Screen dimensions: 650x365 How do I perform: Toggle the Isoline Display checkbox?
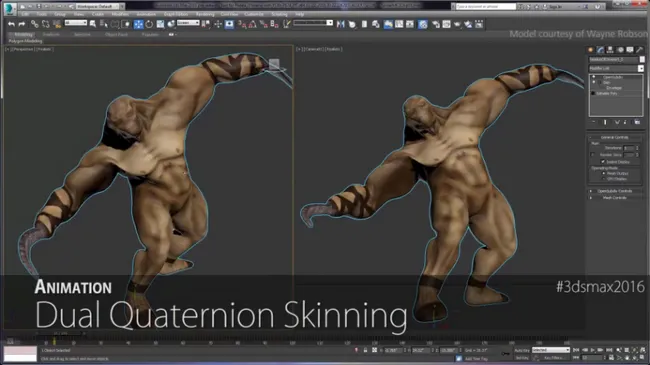click(x=603, y=162)
